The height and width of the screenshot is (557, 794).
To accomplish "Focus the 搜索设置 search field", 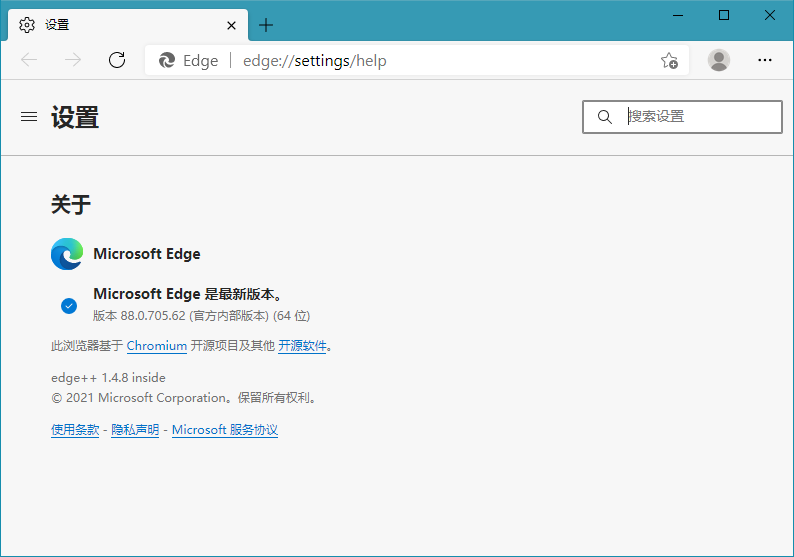I will point(682,117).
